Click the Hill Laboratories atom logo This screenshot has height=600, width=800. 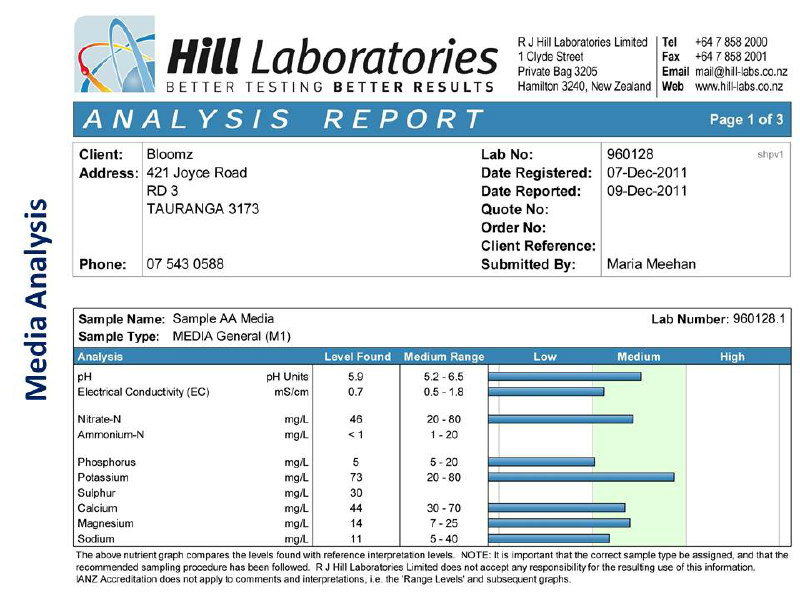point(115,54)
